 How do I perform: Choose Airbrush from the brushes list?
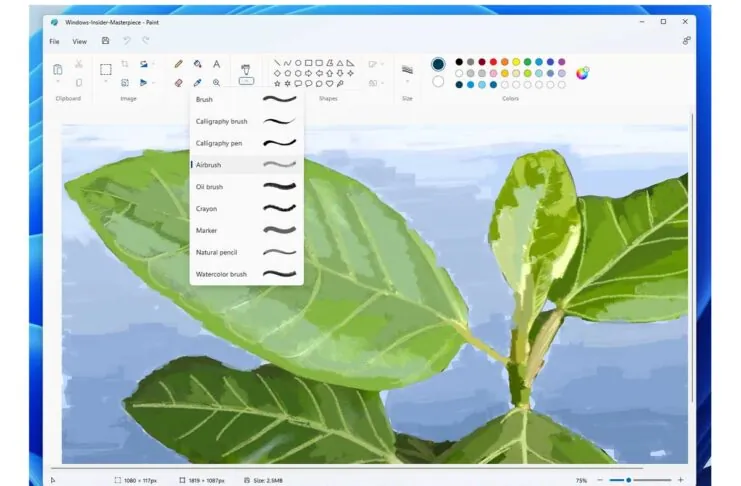(x=246, y=165)
